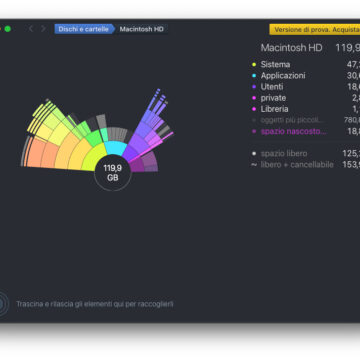The height and width of the screenshot is (360, 360).
Task: Click the spazio nascosto entry
Action: point(305,131)
